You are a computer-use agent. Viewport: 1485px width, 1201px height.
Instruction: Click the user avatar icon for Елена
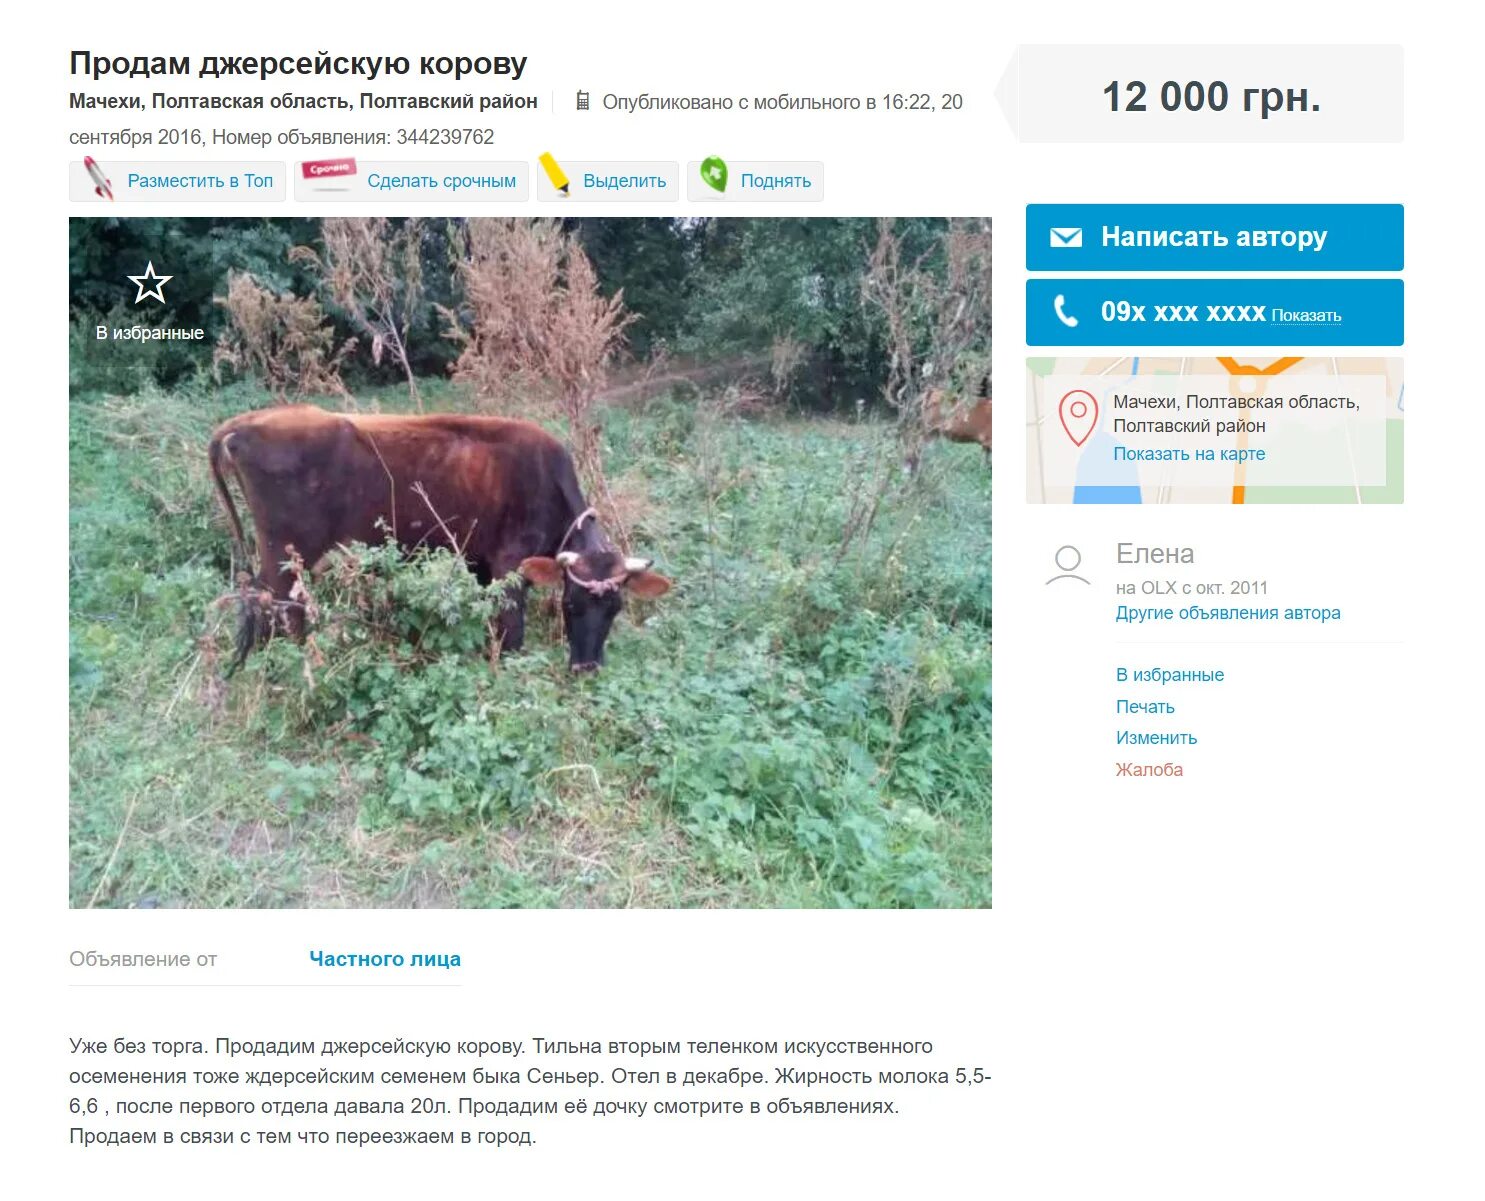(1068, 565)
